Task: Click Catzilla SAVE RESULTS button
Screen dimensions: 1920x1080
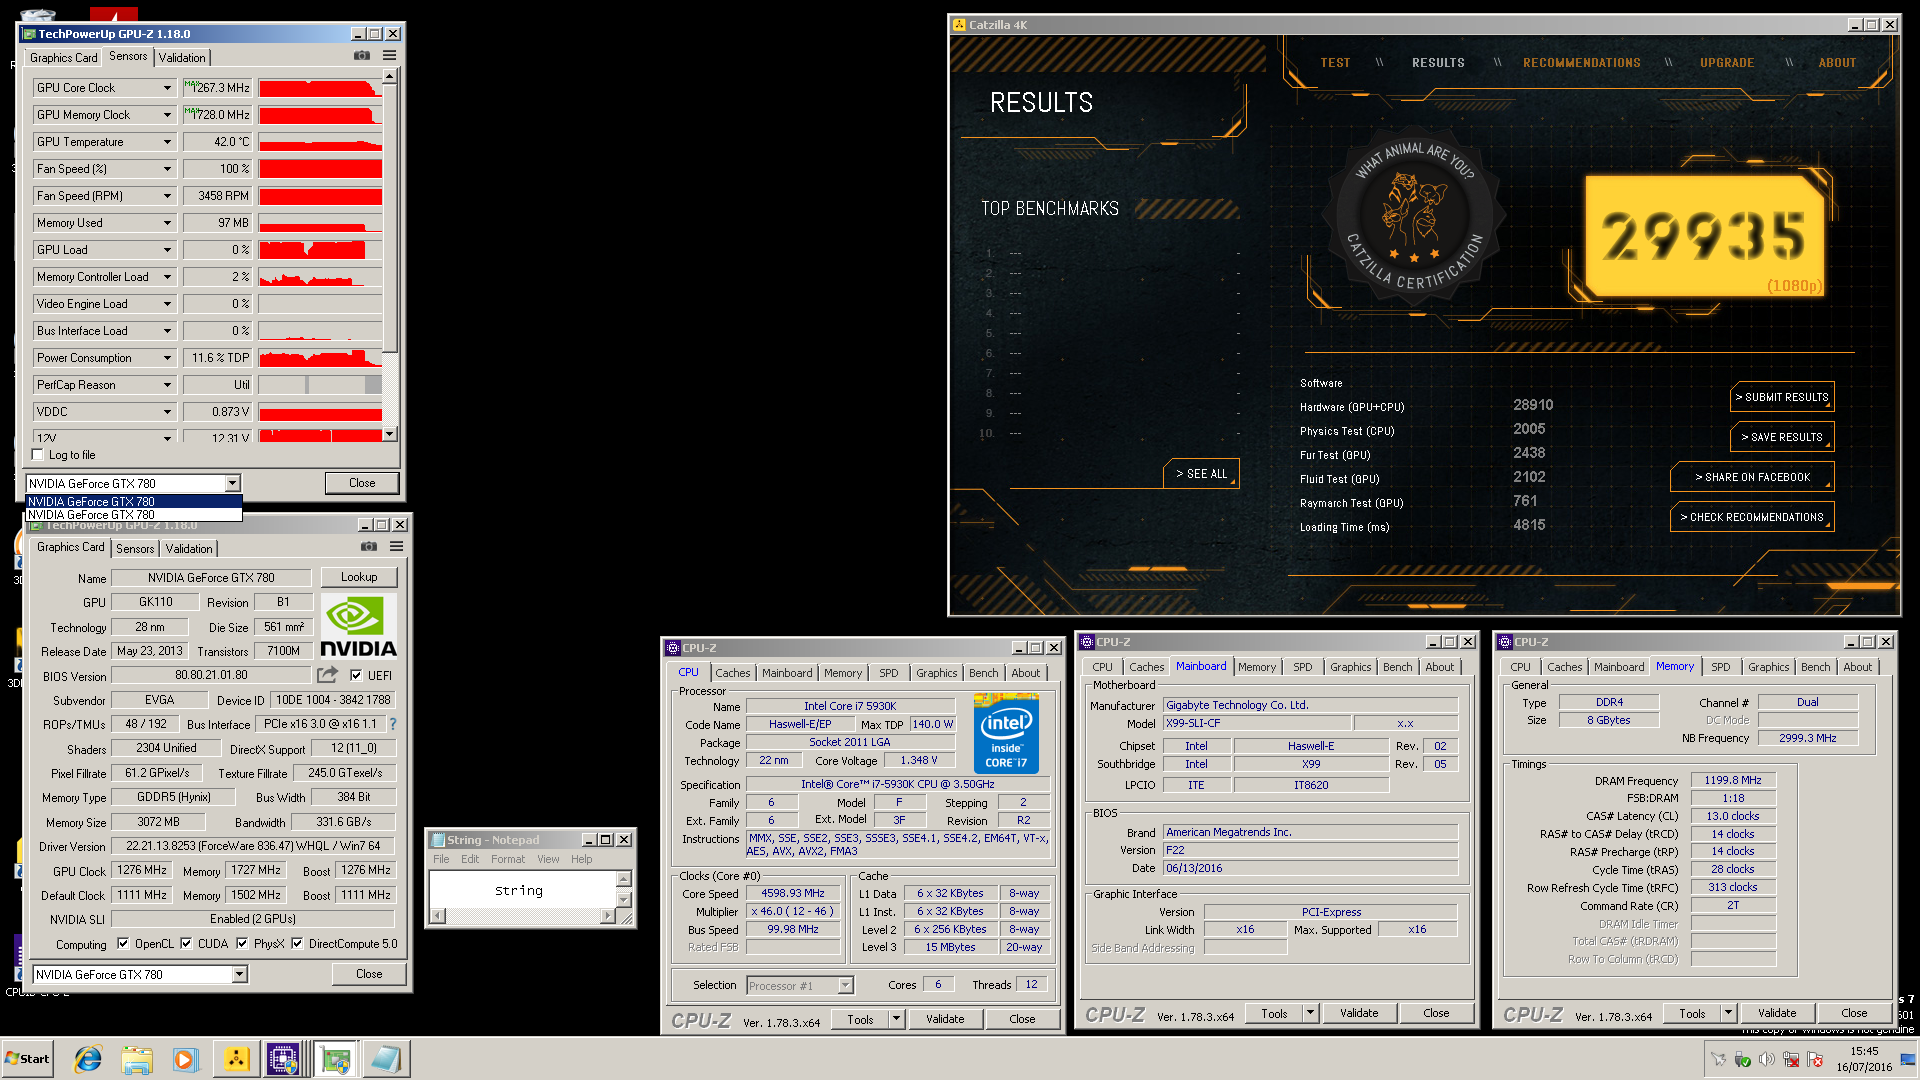Action: click(x=1783, y=437)
